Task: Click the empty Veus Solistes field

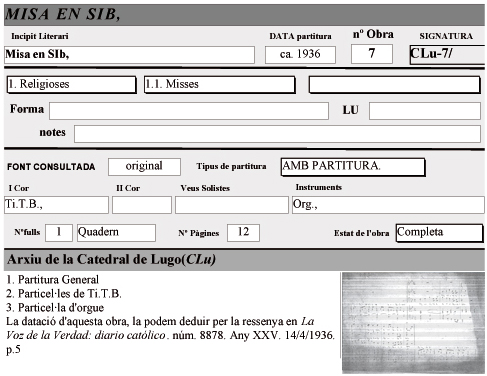Action: (x=232, y=205)
